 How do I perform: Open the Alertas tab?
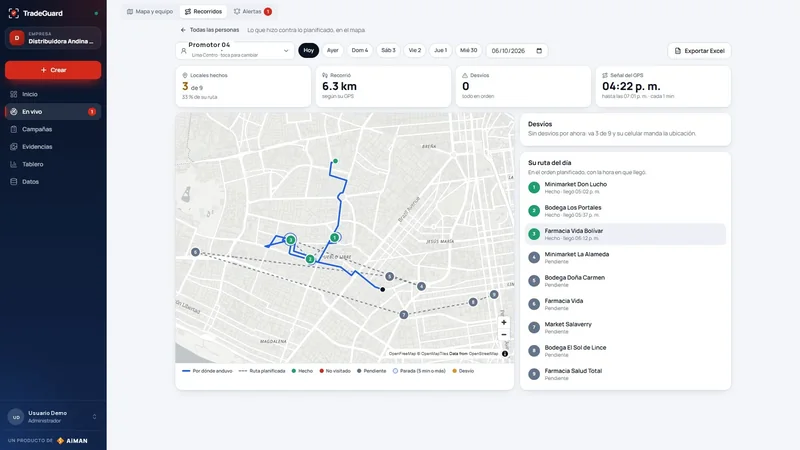point(253,11)
